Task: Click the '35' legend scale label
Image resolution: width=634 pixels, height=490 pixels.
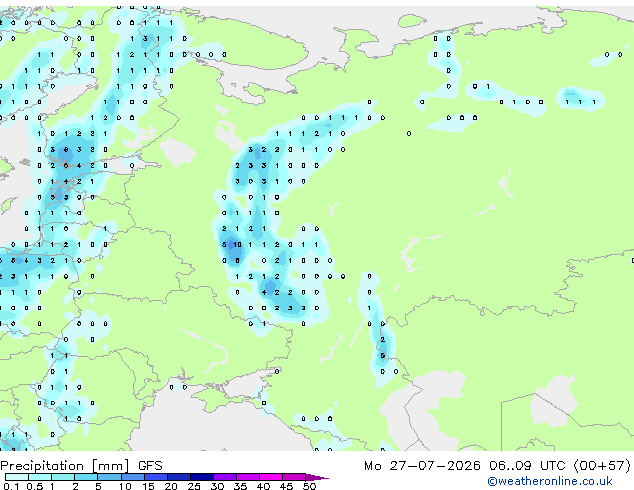Action: tap(240, 486)
